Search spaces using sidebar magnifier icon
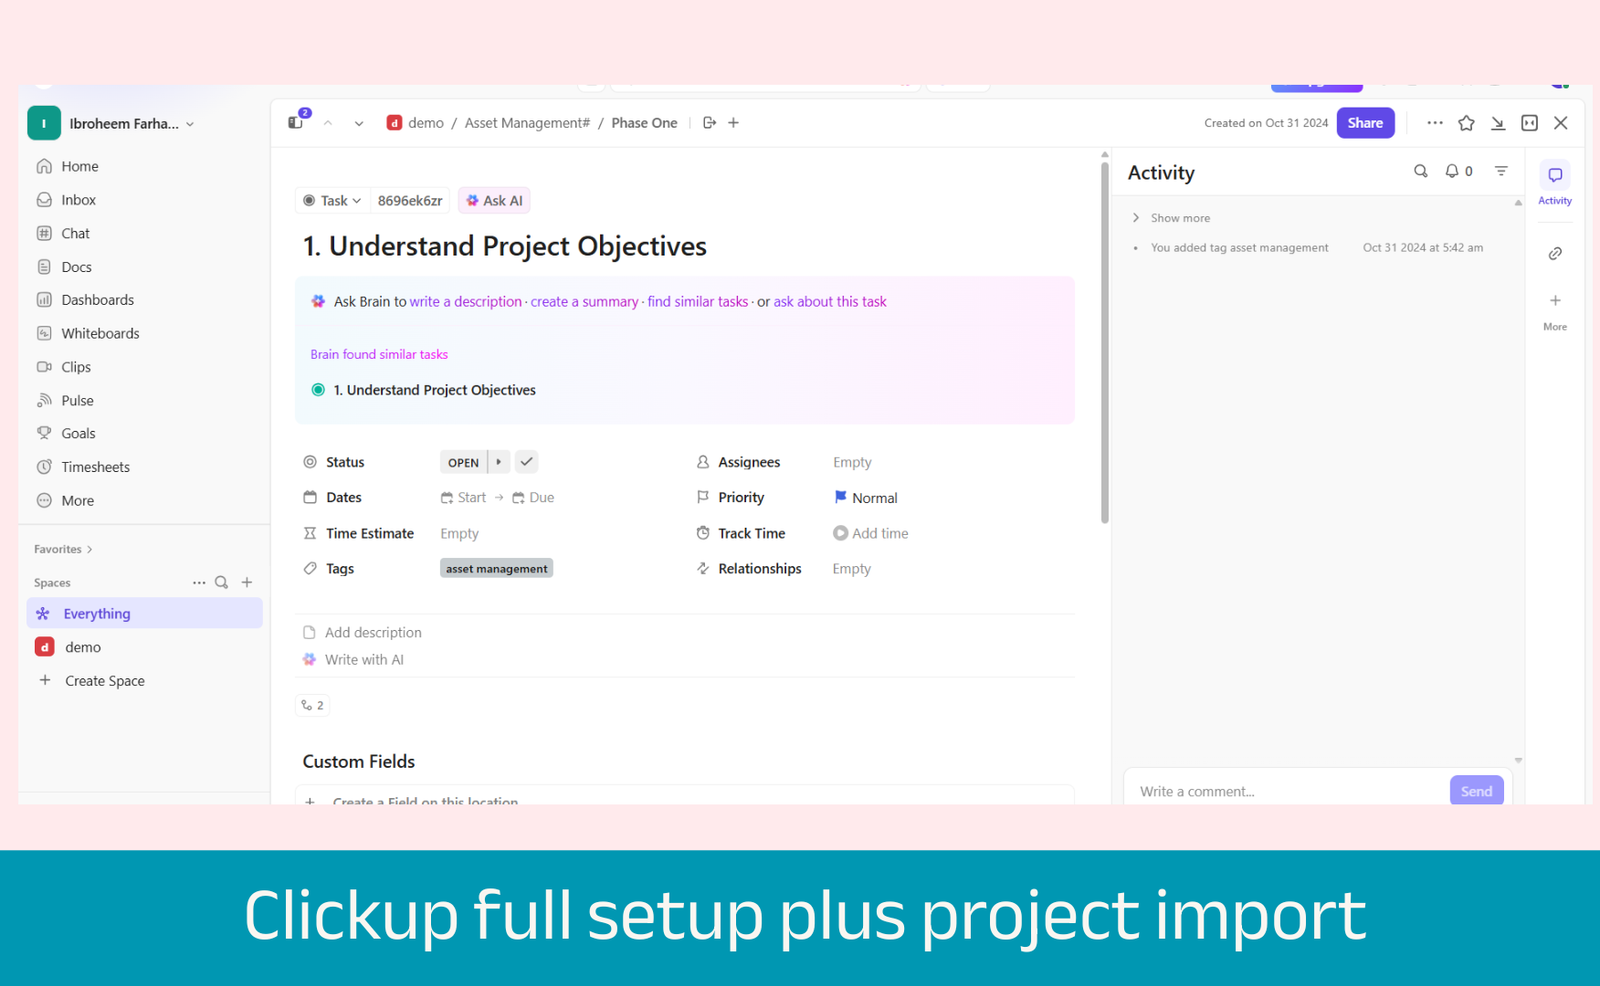1600x986 pixels. tap(222, 582)
